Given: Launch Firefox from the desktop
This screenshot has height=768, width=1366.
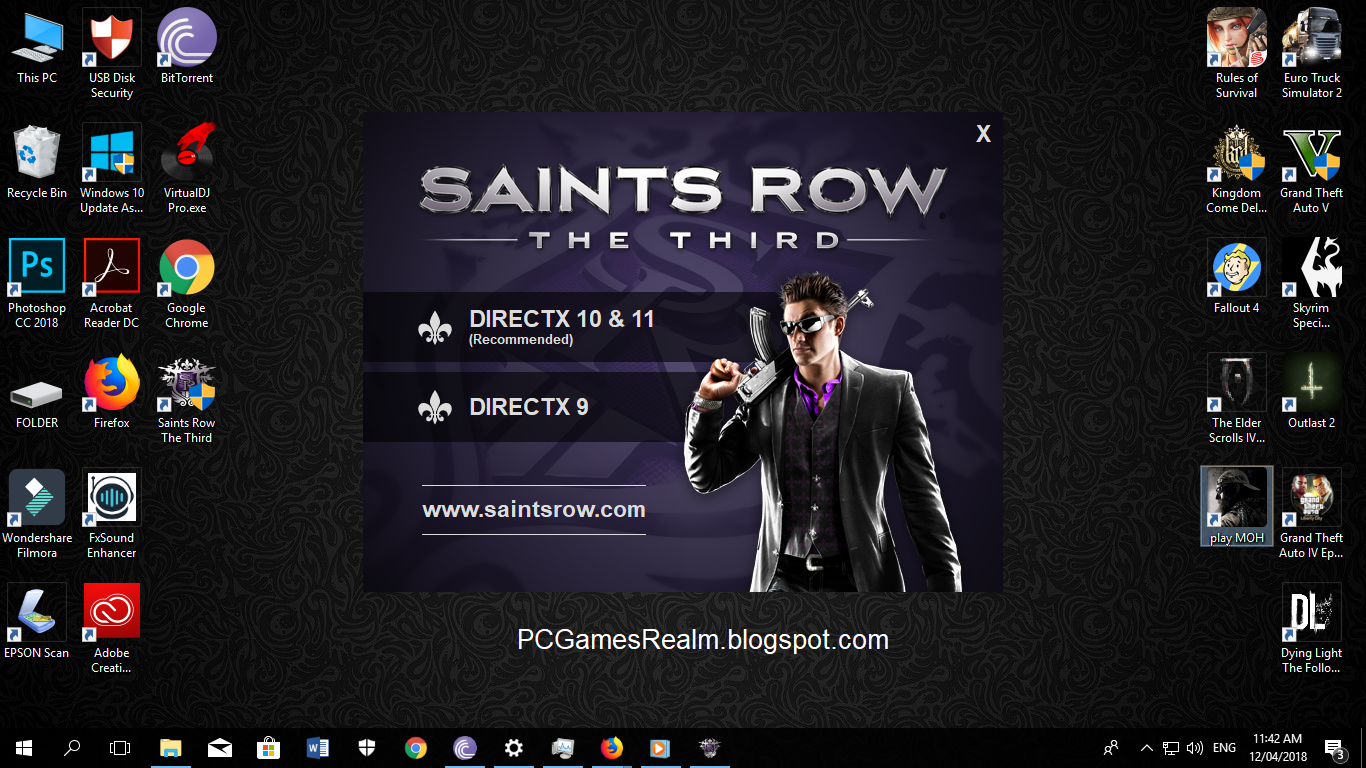Looking at the screenshot, I should (x=112, y=392).
